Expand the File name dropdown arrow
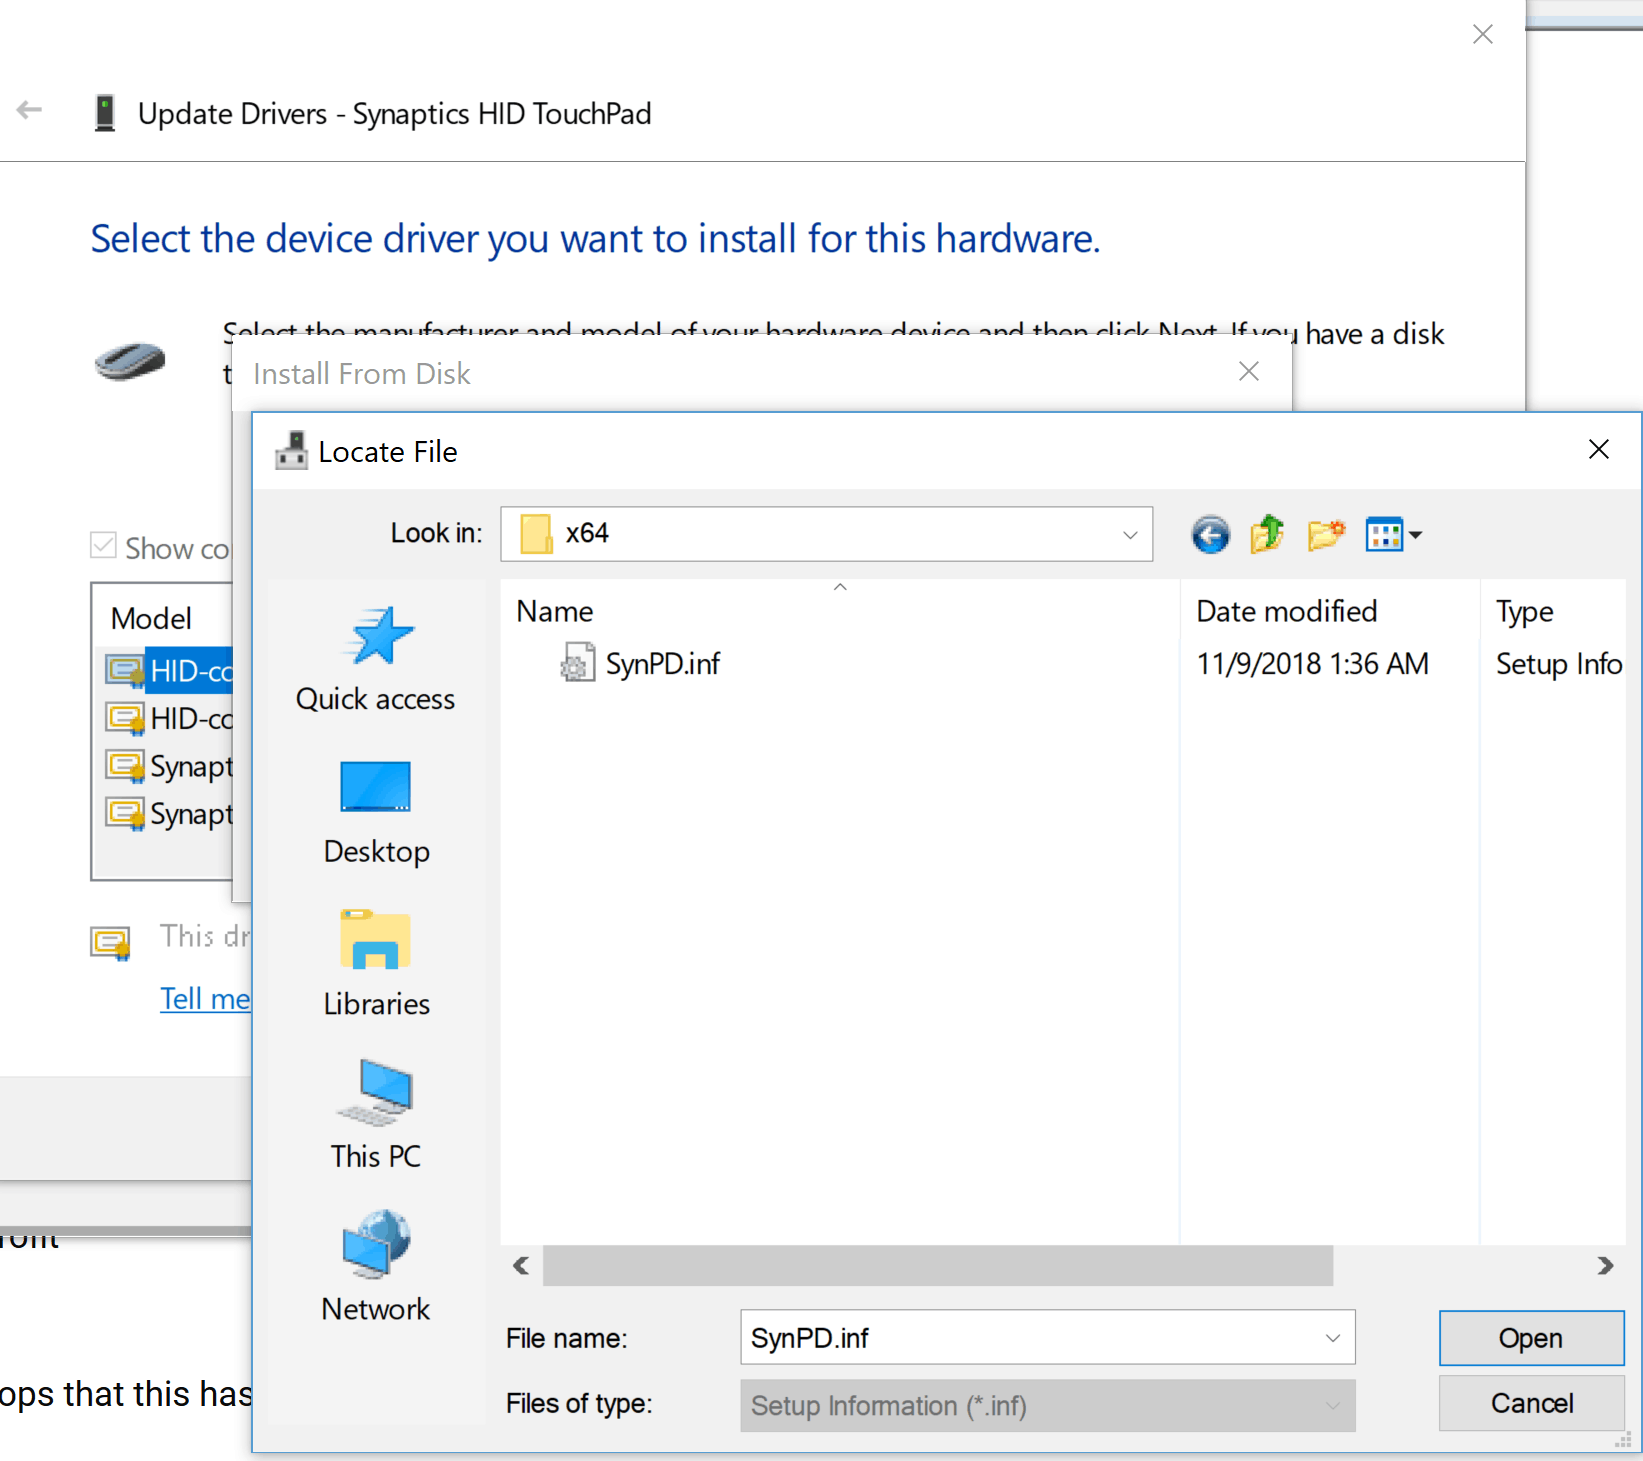The height and width of the screenshot is (1461, 1643). pyautogui.click(x=1333, y=1338)
